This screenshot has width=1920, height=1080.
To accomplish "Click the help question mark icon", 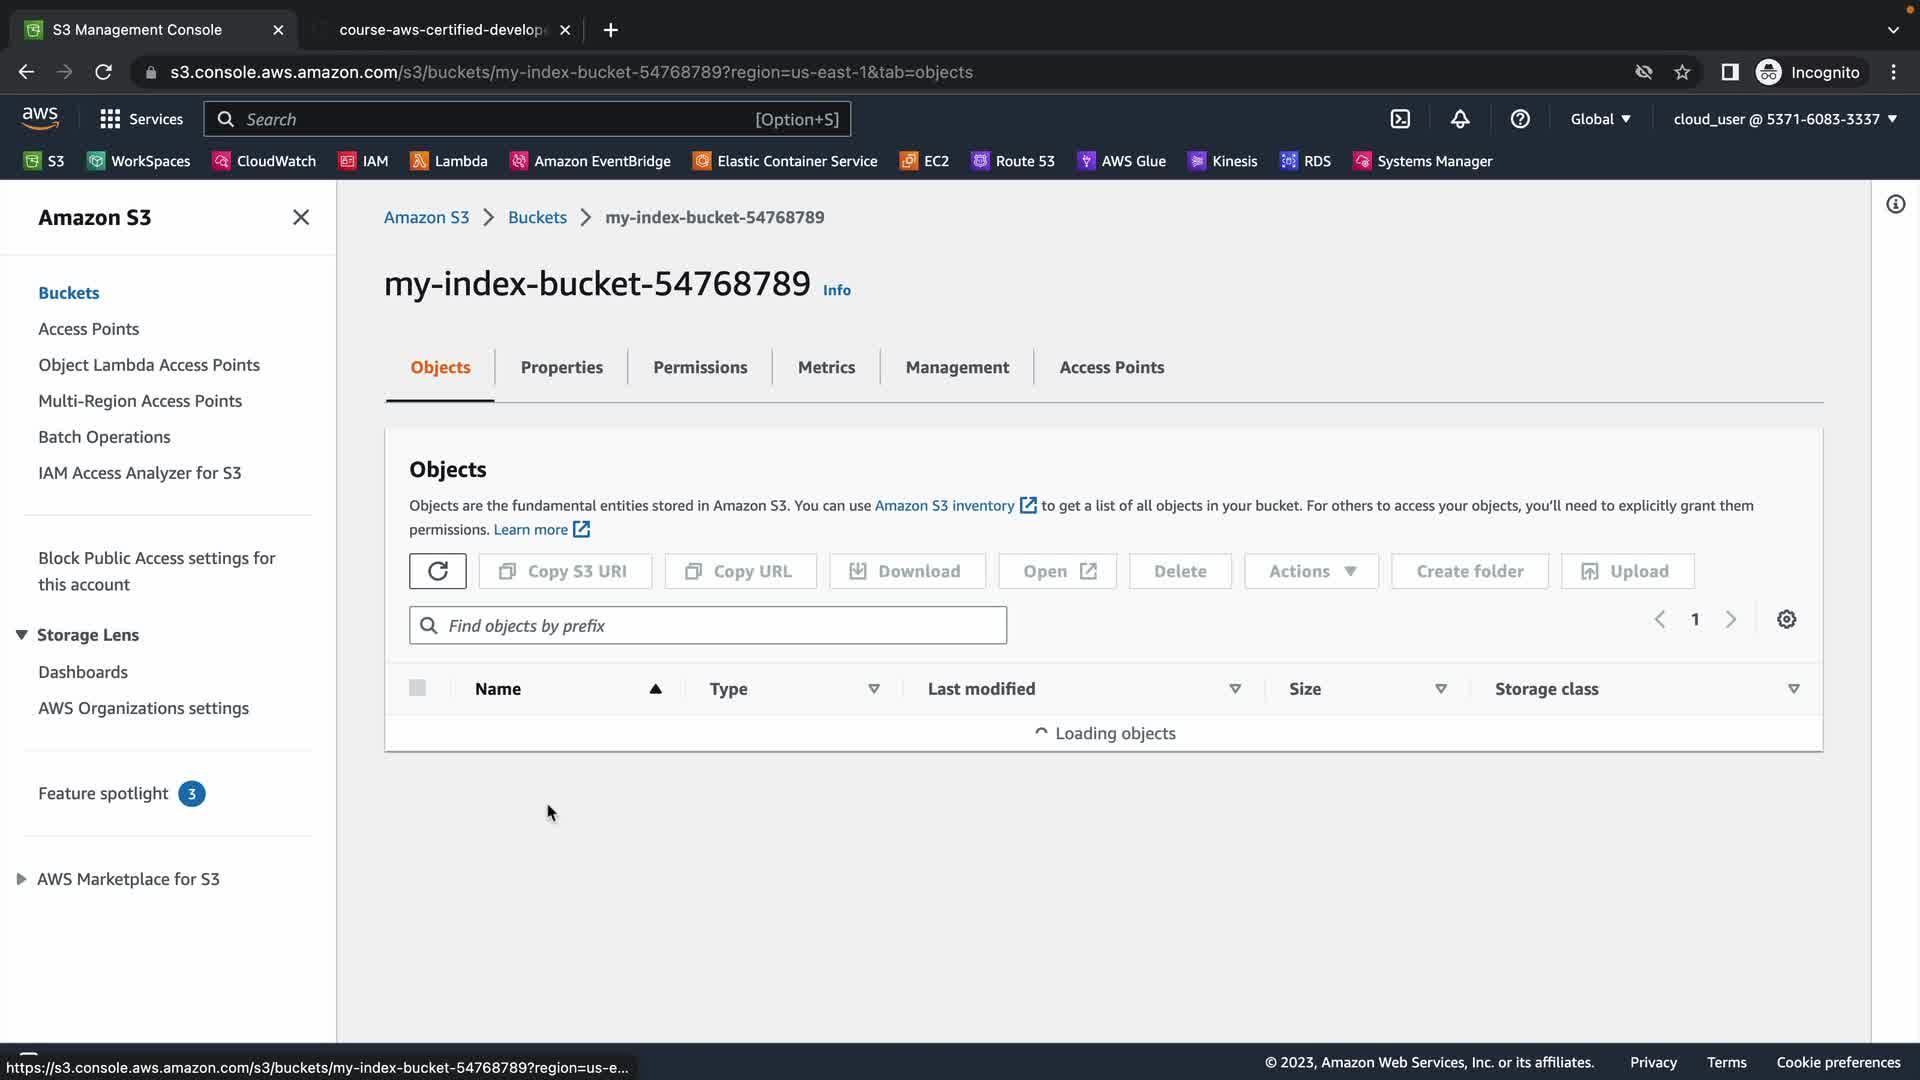I will (x=1520, y=119).
